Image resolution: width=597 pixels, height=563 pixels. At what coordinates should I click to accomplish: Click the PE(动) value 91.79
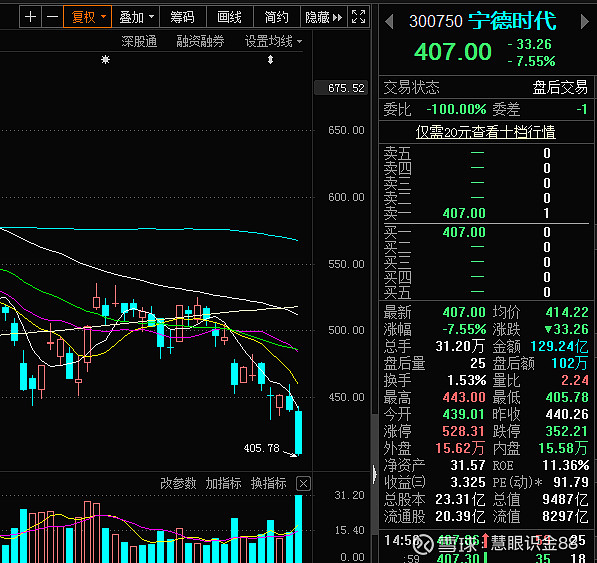[x=571, y=482]
